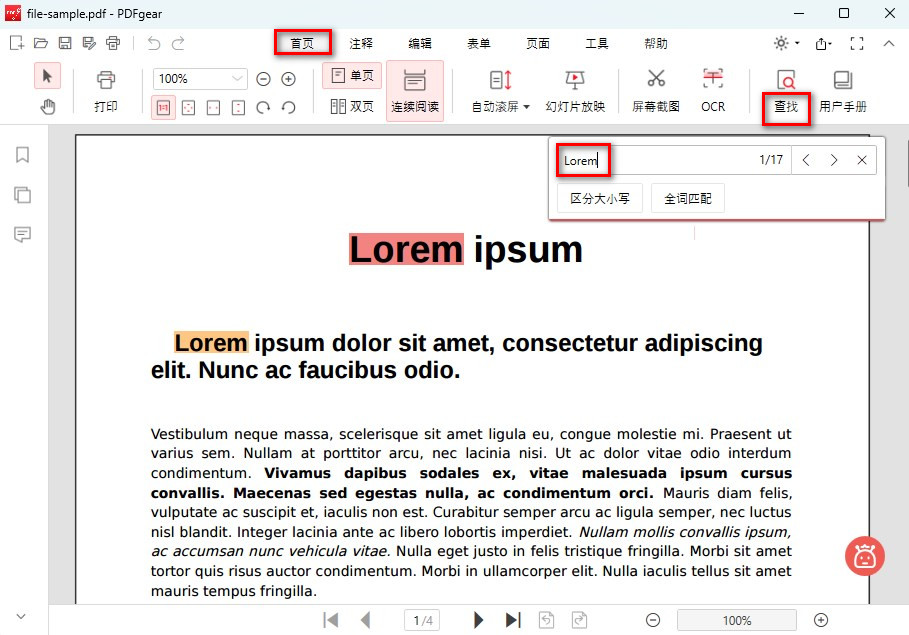The width and height of the screenshot is (909, 635).
Task: Start OCR text recognition
Action: tap(712, 89)
